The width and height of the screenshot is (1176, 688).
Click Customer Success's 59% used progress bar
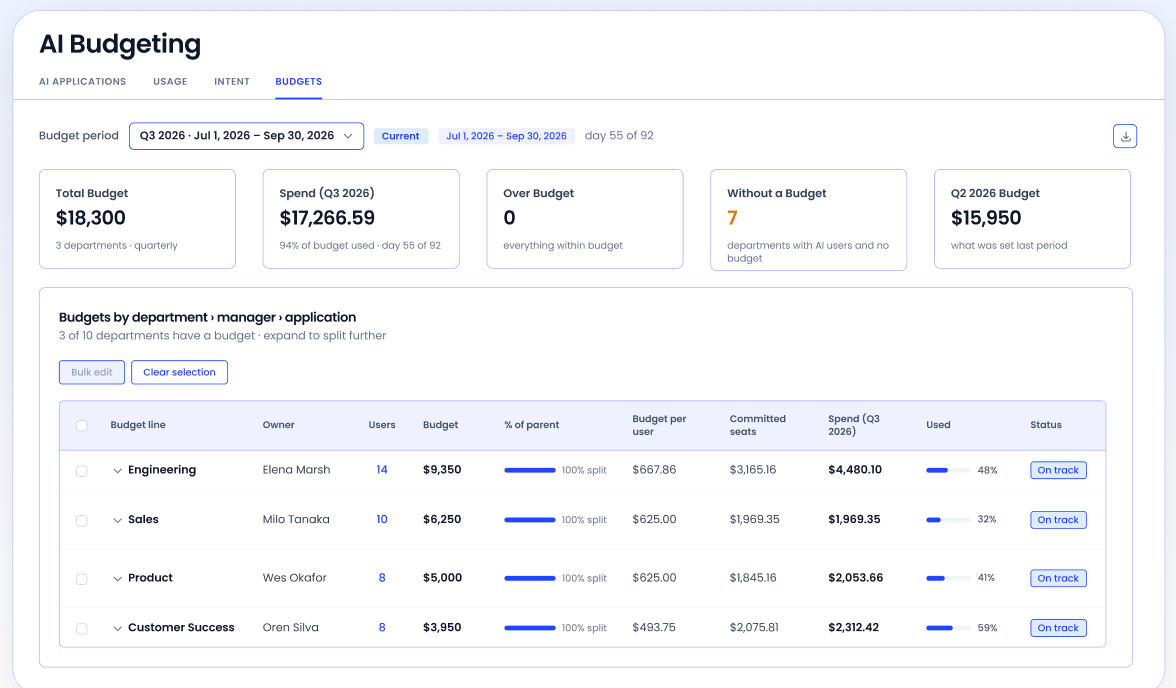point(948,628)
